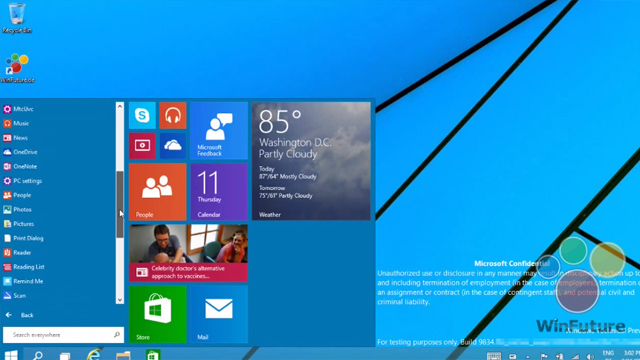Focus the Search everywhere field

click(x=63, y=335)
